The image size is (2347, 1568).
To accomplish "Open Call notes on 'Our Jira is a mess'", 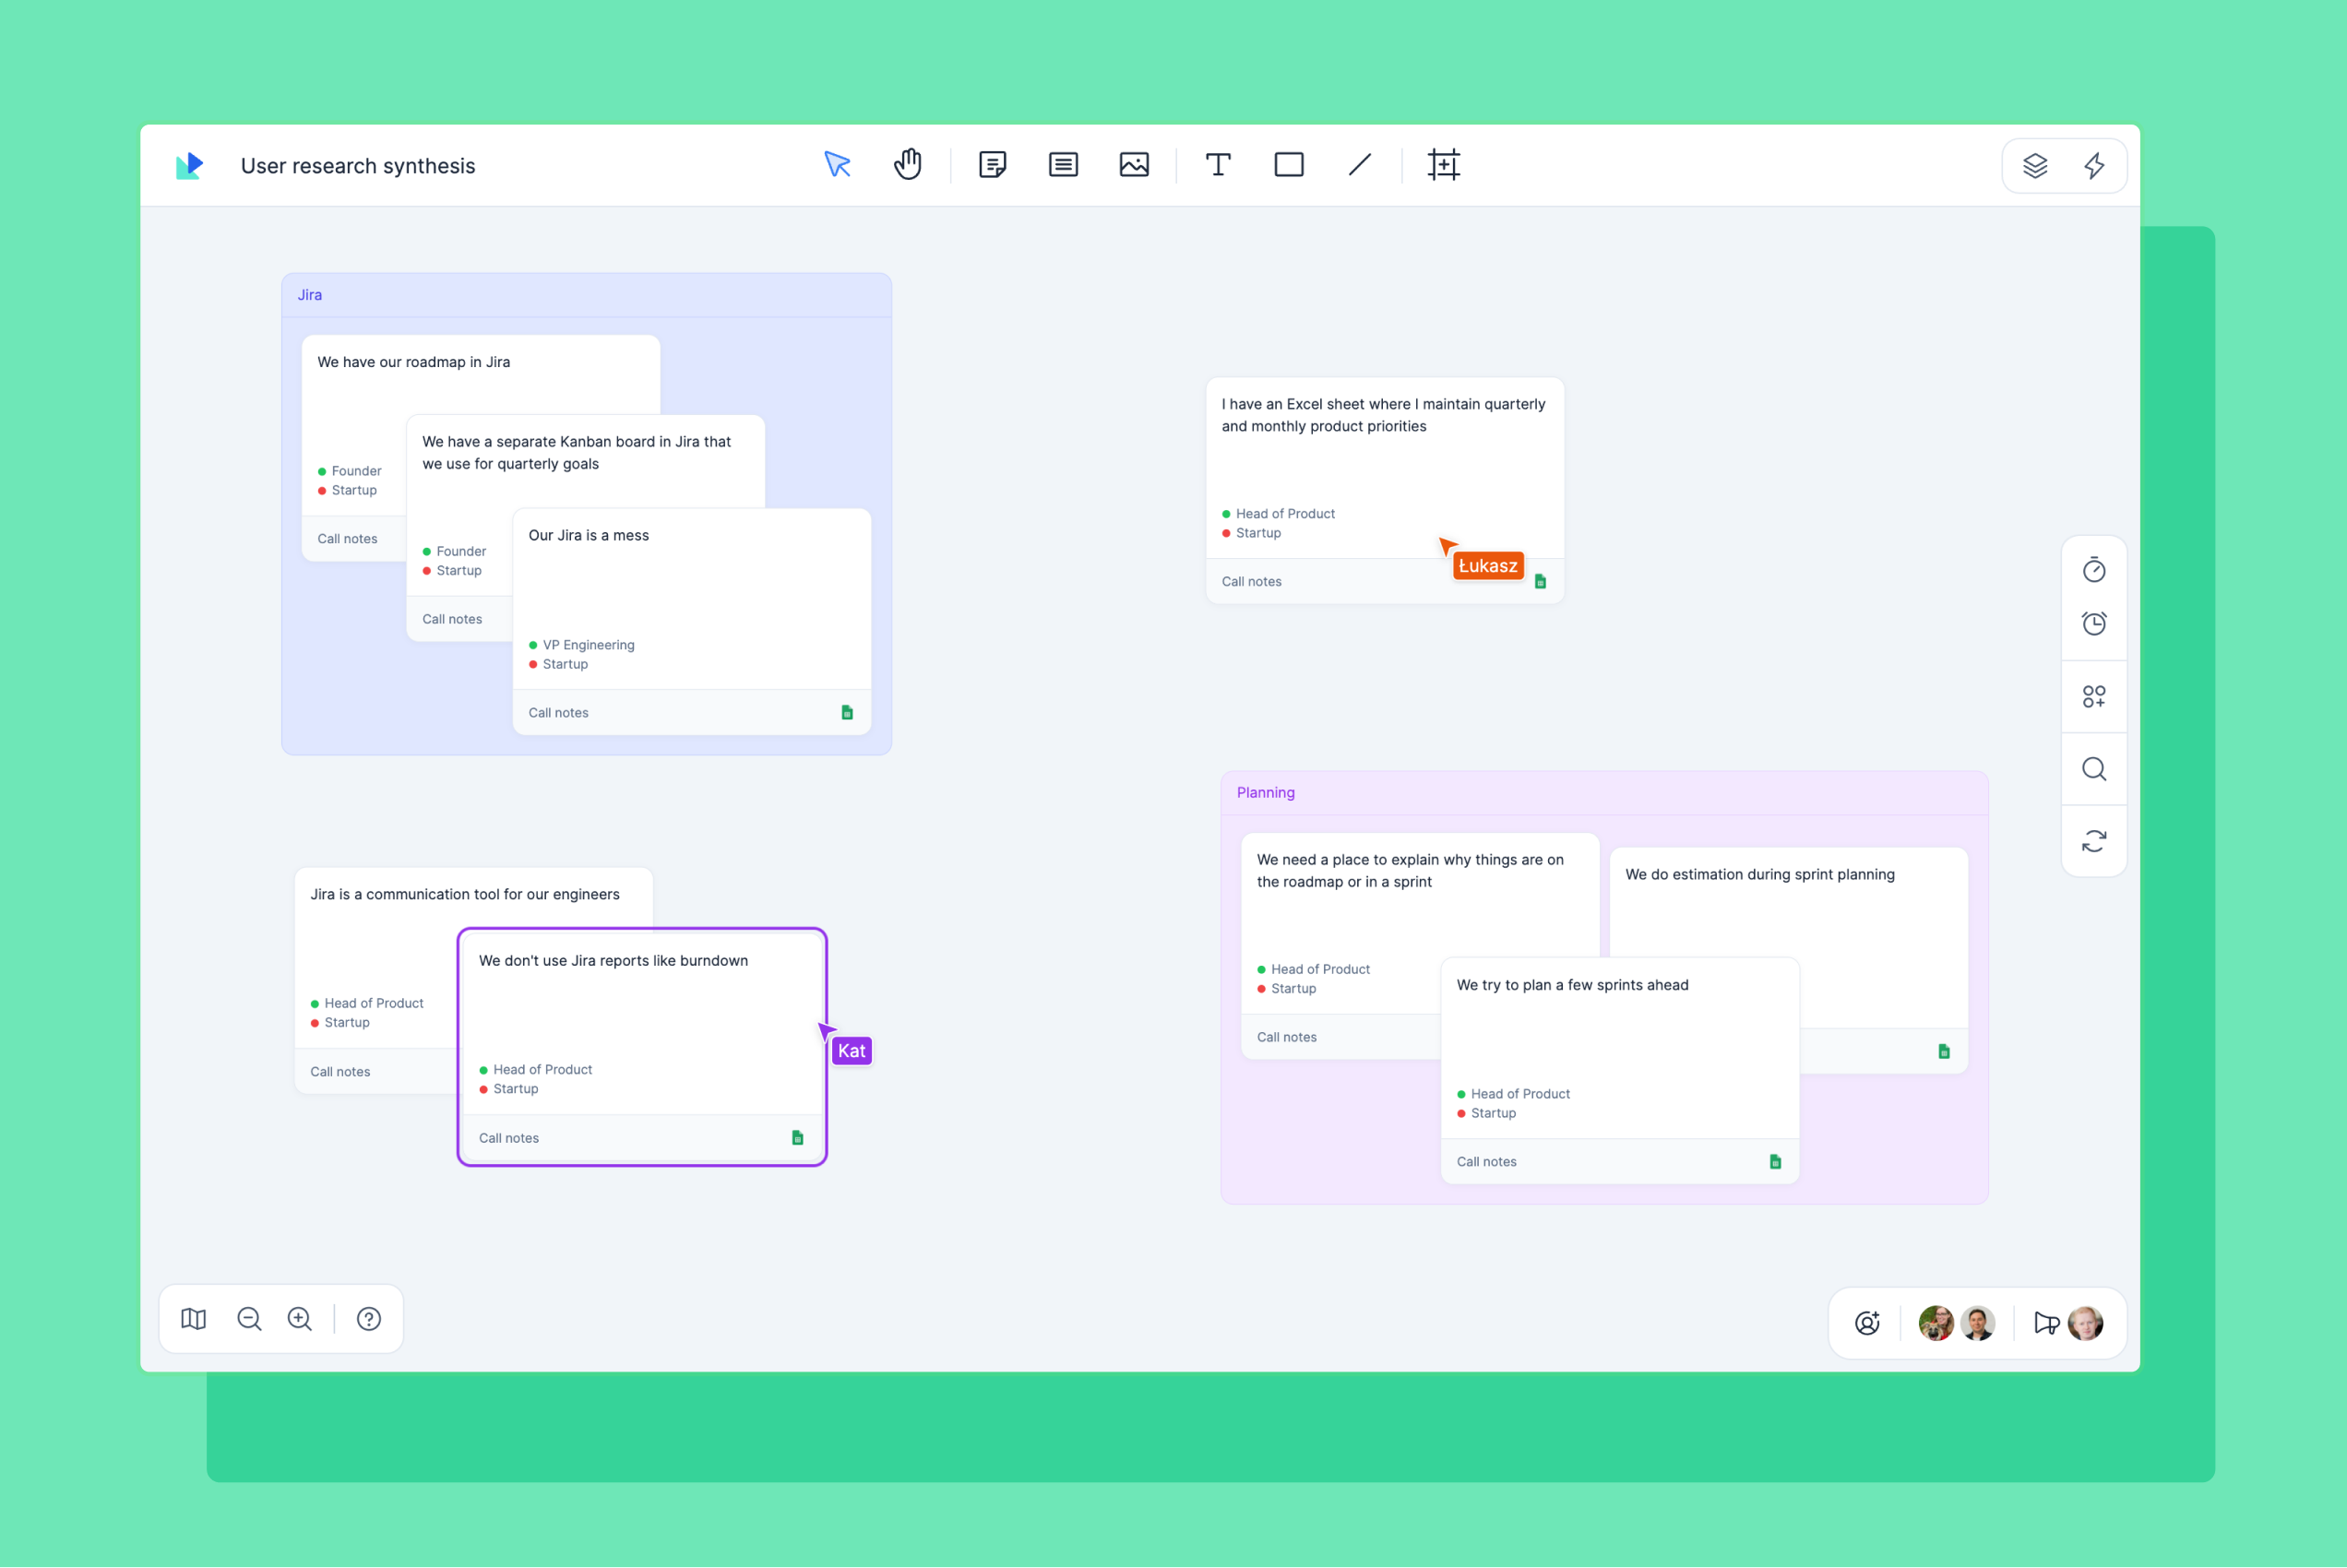I will 558,712.
